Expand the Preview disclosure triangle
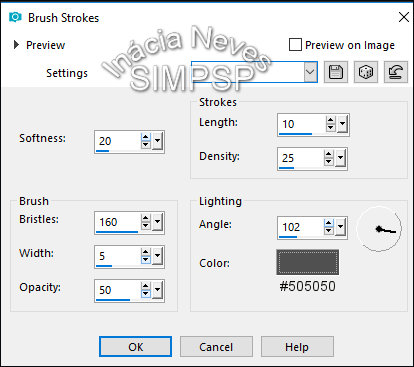Viewport: 414px width, 367px height. click(x=16, y=45)
